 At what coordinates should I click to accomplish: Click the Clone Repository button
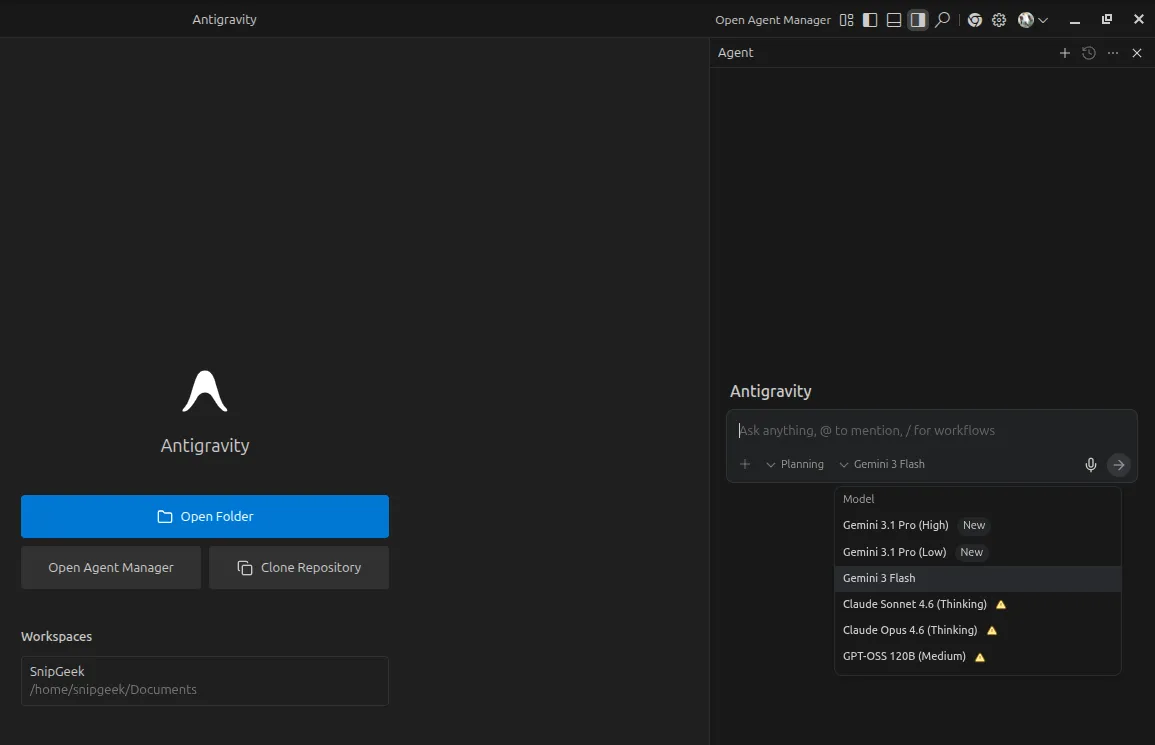[x=299, y=567]
